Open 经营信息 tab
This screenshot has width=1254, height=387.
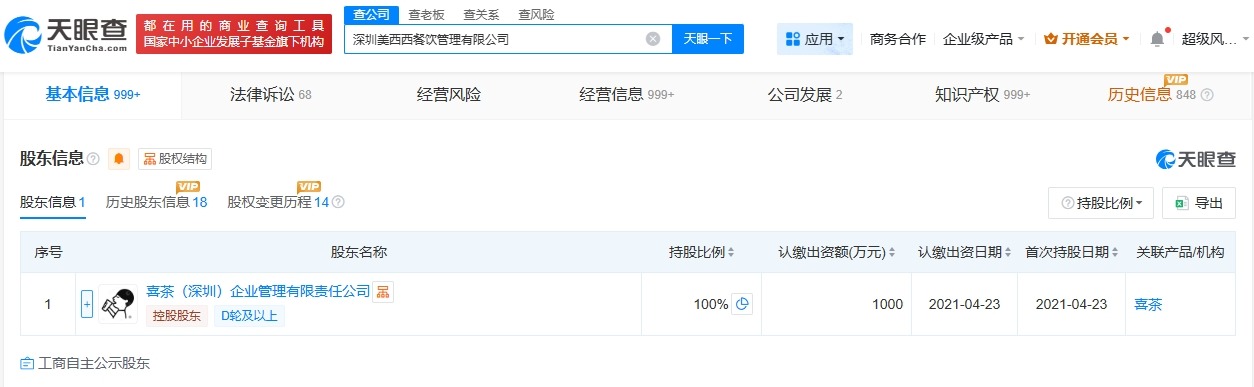point(627,95)
